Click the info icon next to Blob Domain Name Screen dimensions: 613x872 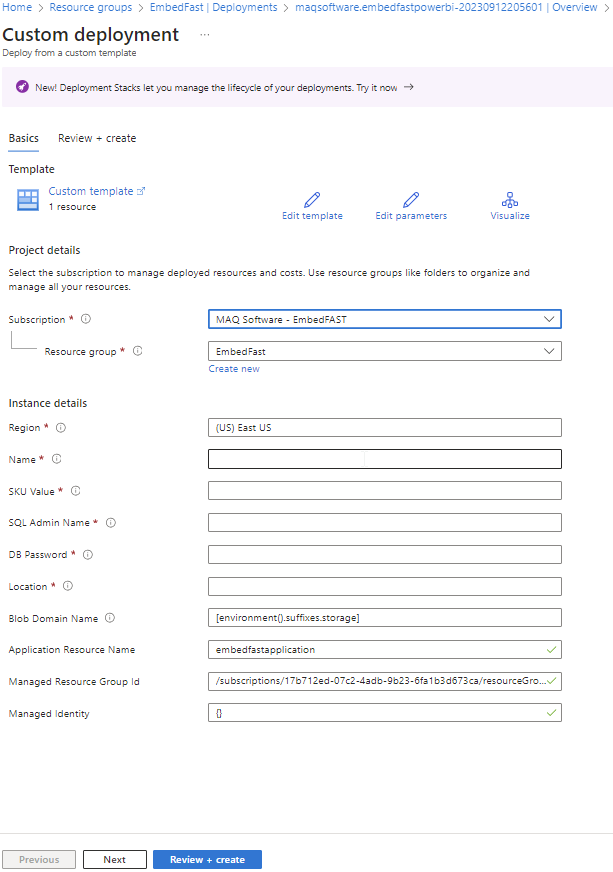click(110, 618)
